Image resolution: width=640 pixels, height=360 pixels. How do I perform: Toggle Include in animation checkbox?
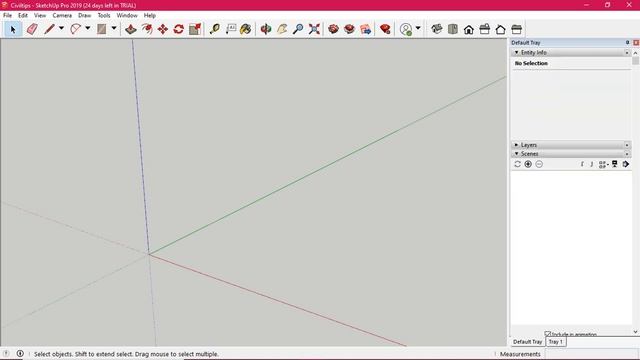click(x=548, y=334)
